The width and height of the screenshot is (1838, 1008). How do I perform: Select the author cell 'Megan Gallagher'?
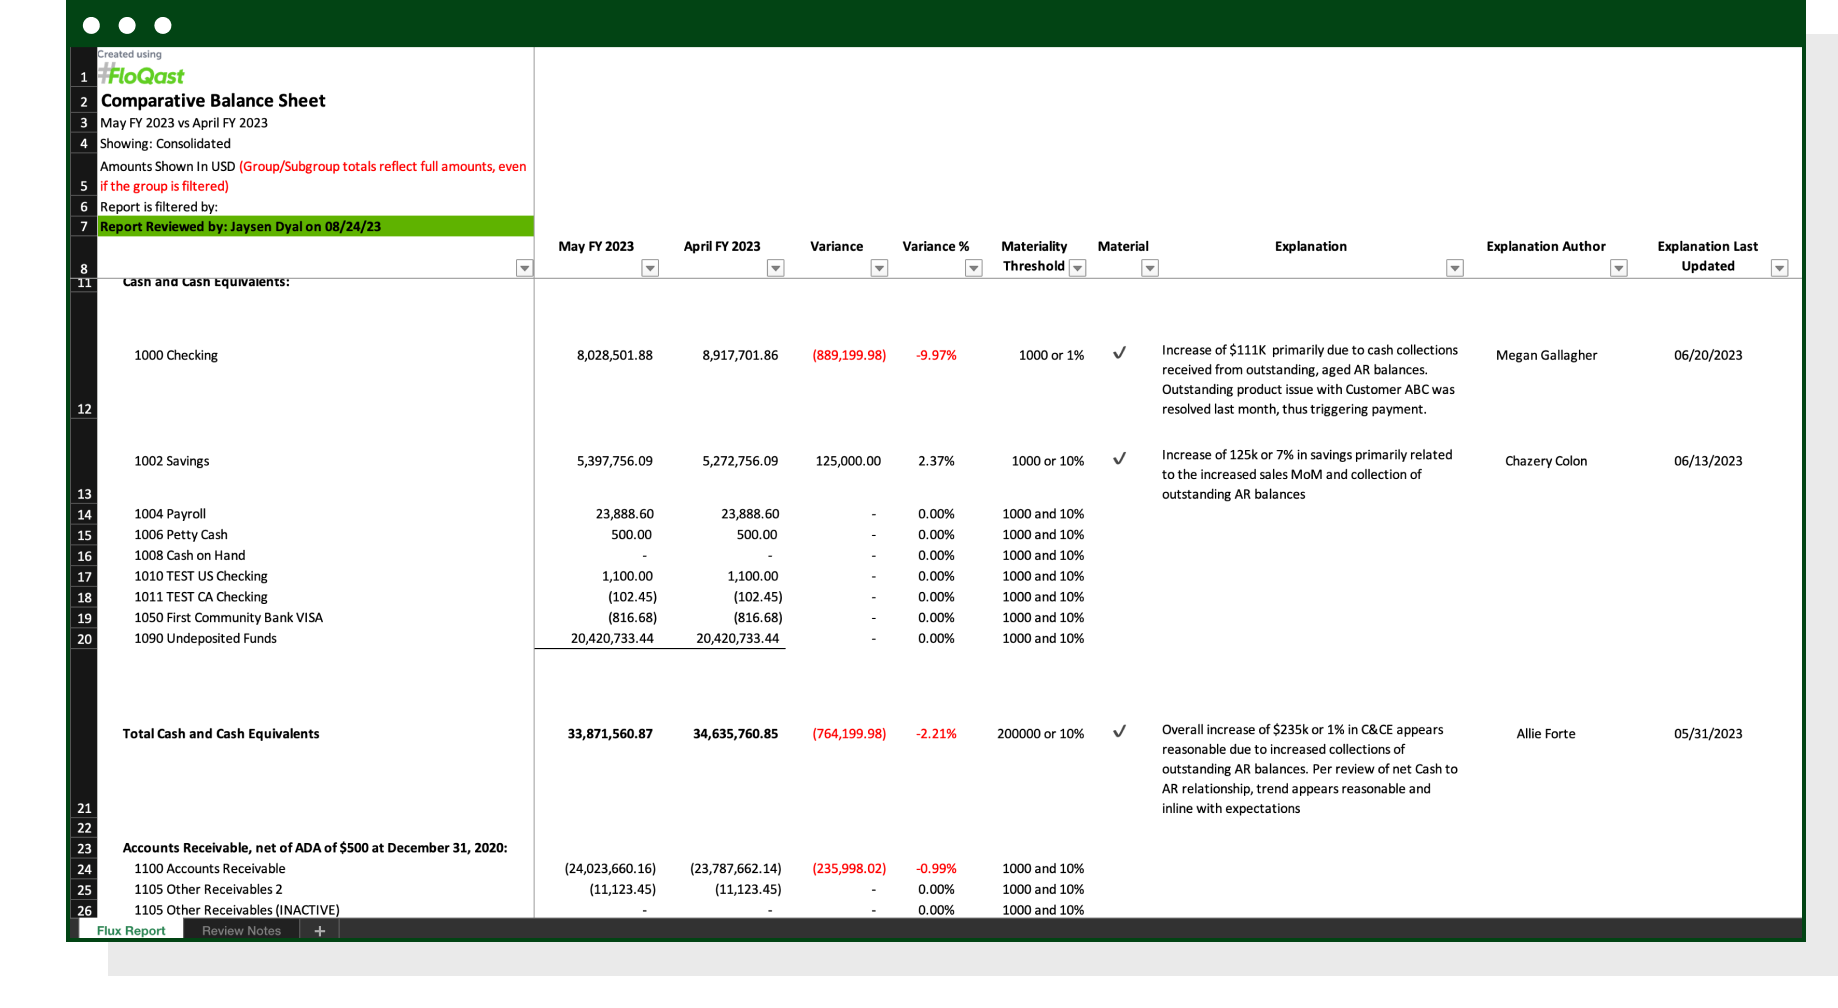[x=1546, y=355]
